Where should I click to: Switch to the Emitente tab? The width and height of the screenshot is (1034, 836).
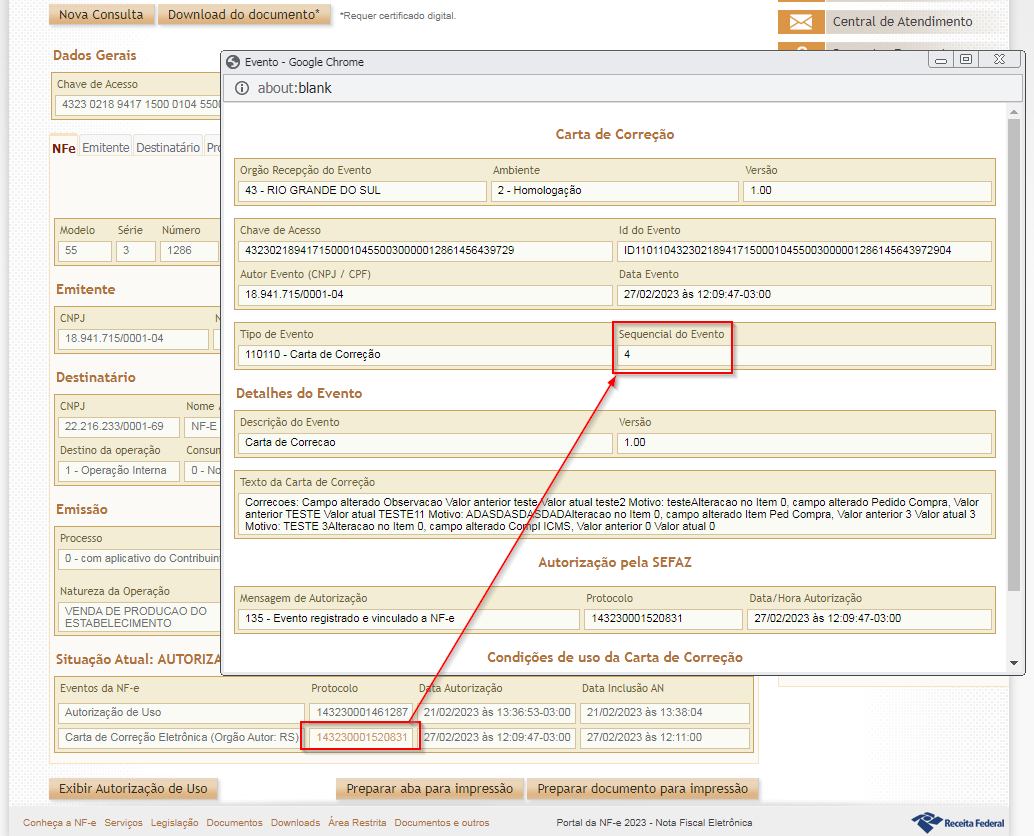[x=106, y=148]
